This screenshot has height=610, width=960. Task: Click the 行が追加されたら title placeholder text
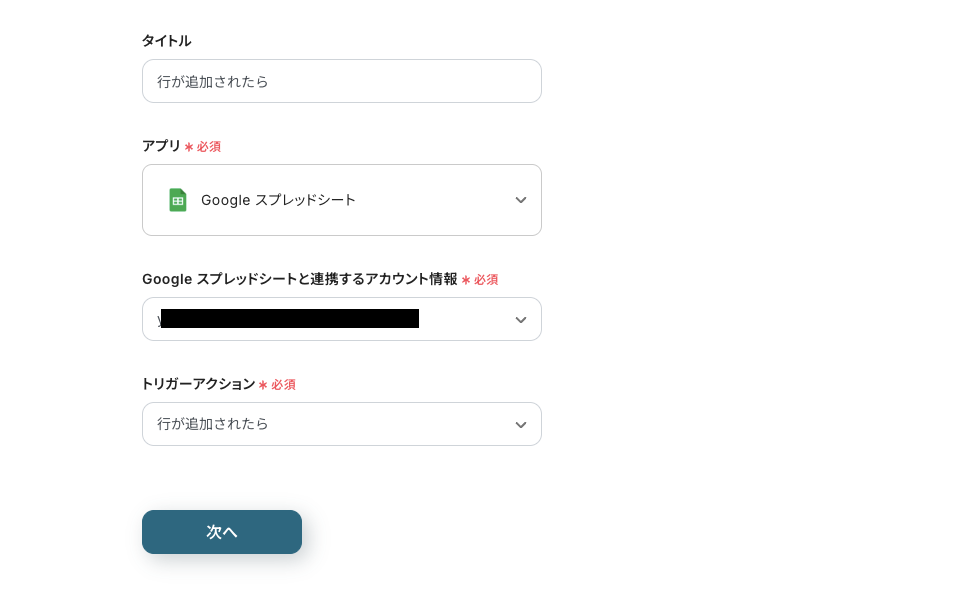point(213,82)
